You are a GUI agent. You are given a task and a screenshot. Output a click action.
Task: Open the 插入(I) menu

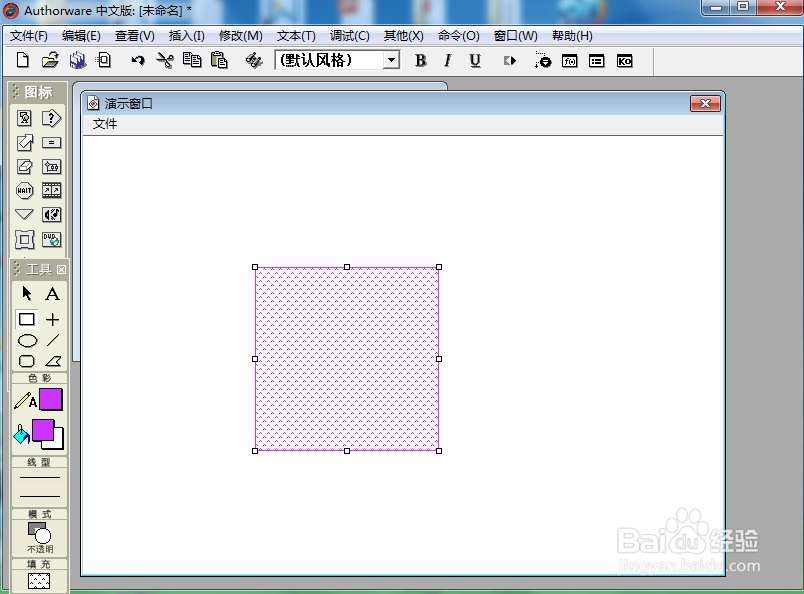click(187, 36)
